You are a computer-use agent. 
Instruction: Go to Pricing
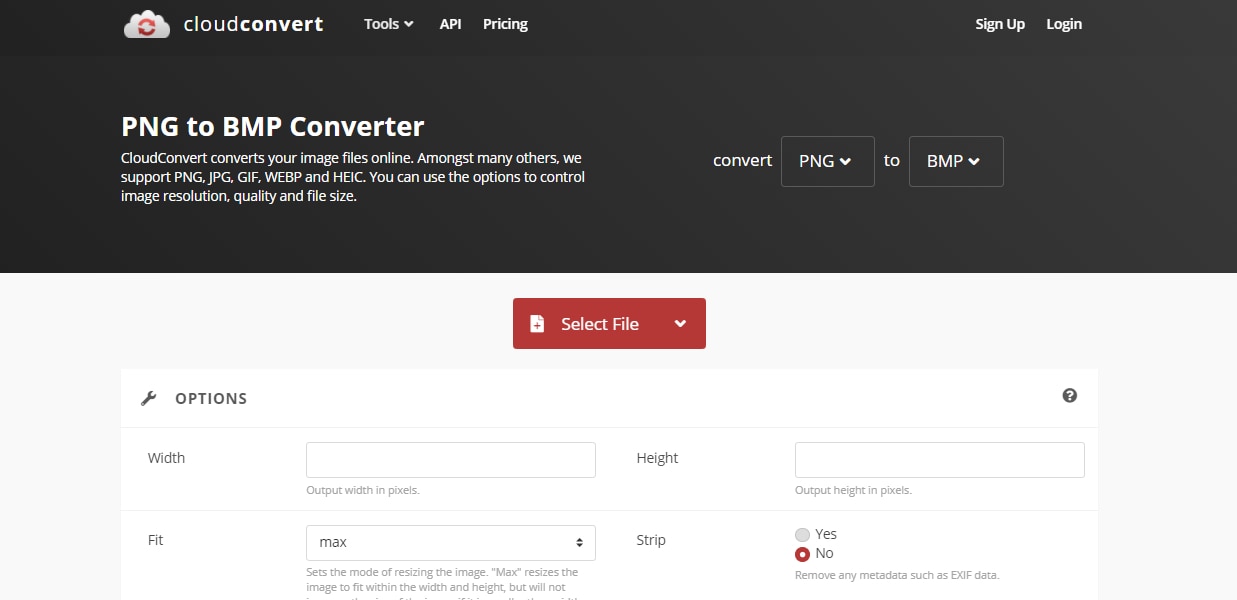[x=505, y=24]
